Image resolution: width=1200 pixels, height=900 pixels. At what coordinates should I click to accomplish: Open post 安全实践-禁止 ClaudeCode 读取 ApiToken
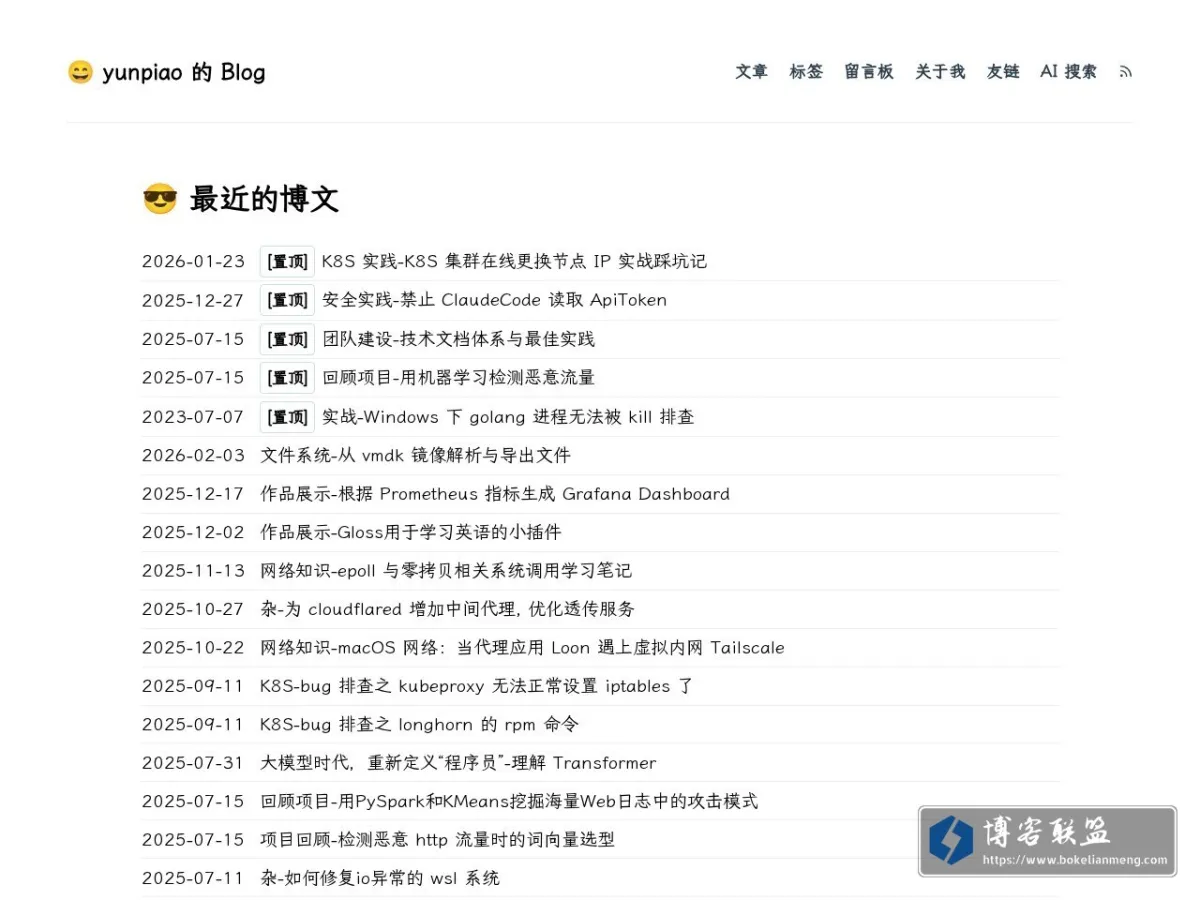(494, 300)
